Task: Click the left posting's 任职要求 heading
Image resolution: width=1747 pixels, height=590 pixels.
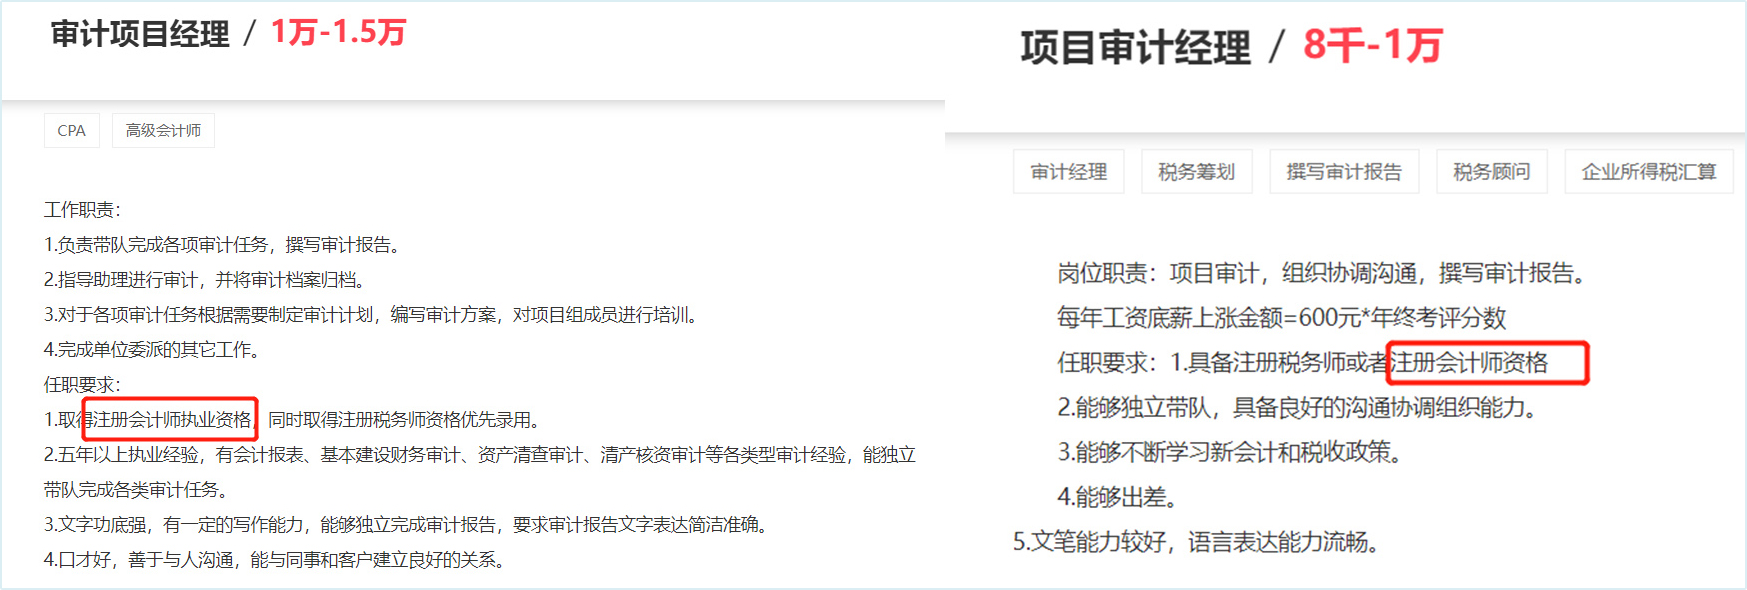Action: click(82, 385)
